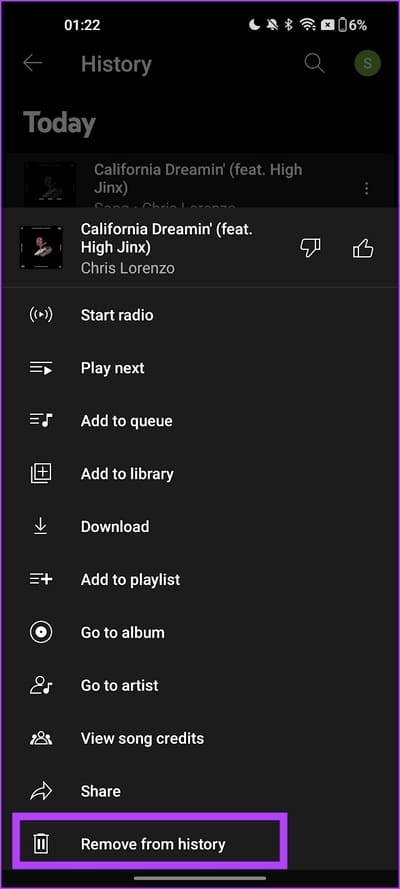This screenshot has width=400, height=889.
Task: Choose the Play next icon
Action: pos(41,368)
